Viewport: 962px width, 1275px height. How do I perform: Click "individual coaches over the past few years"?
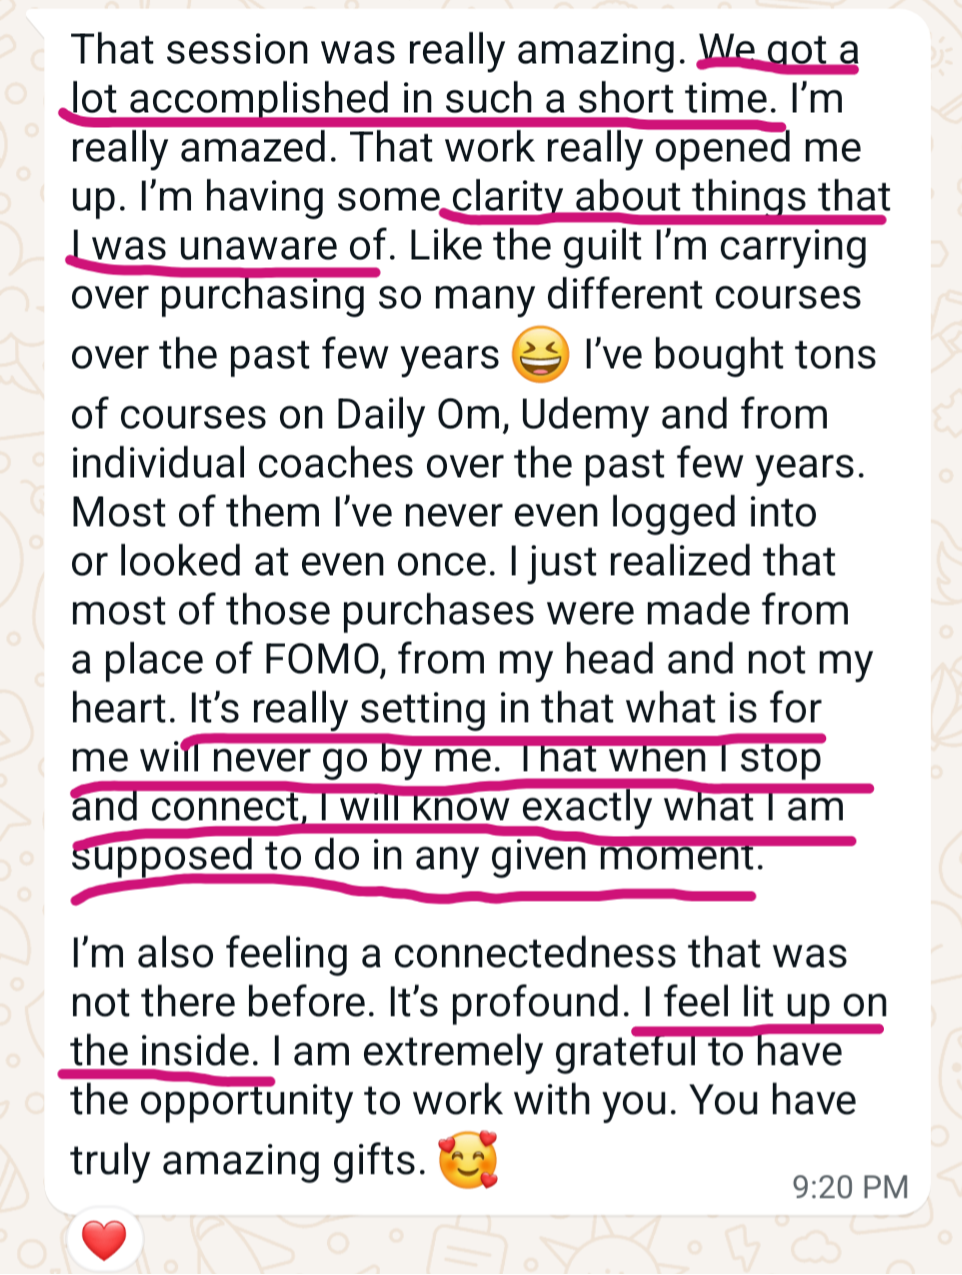pos(466,463)
